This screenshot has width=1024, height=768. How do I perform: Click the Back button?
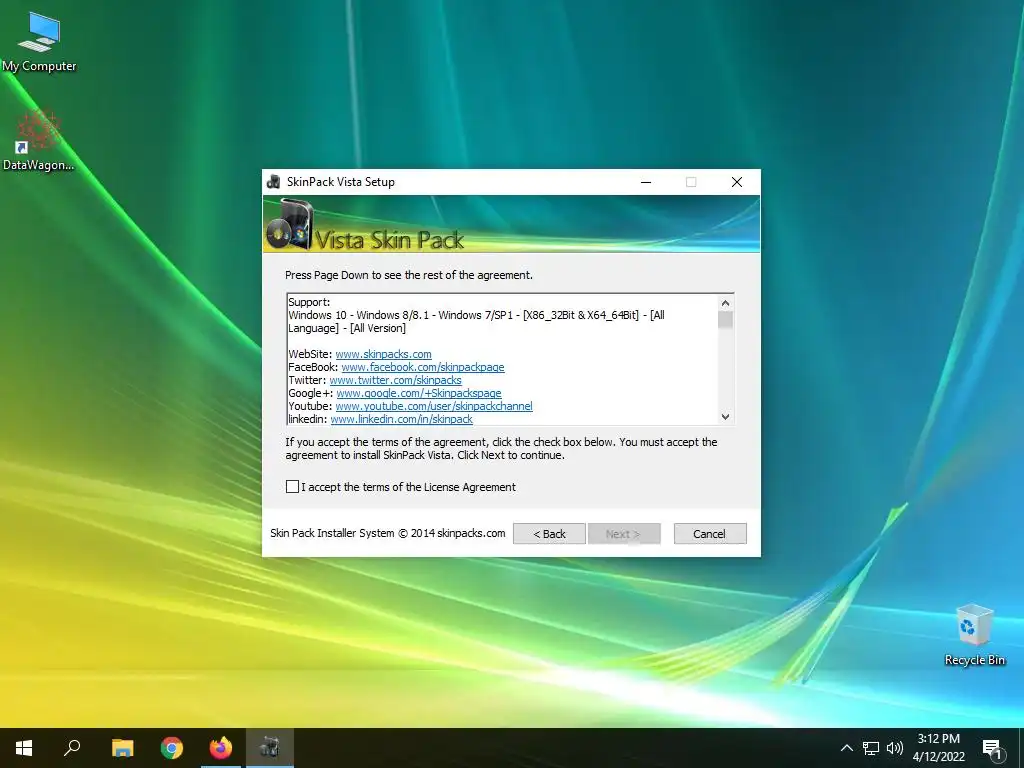pos(549,534)
